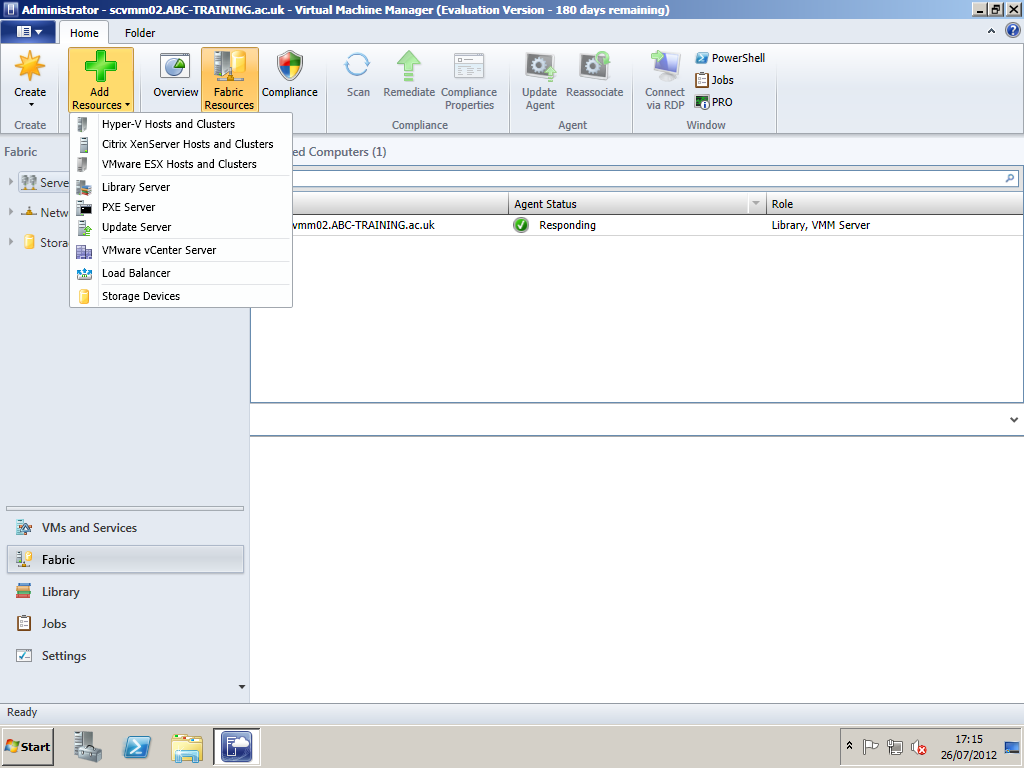Click the muted volume tray icon

(x=919, y=746)
